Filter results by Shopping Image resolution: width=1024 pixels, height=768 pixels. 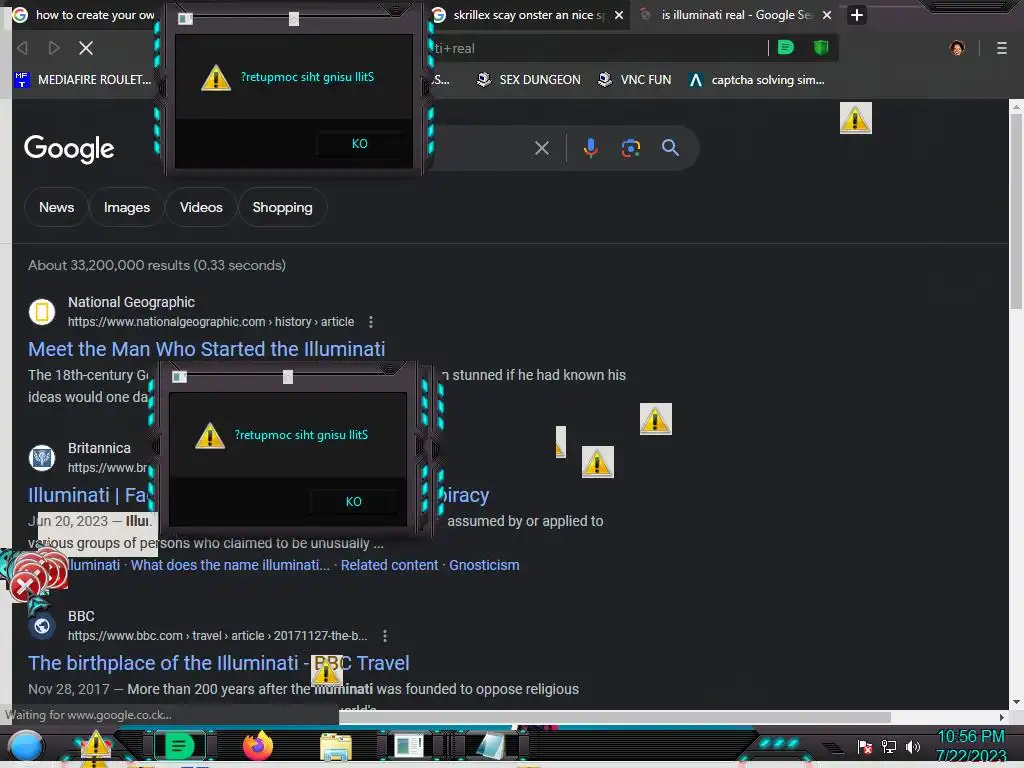point(282,207)
